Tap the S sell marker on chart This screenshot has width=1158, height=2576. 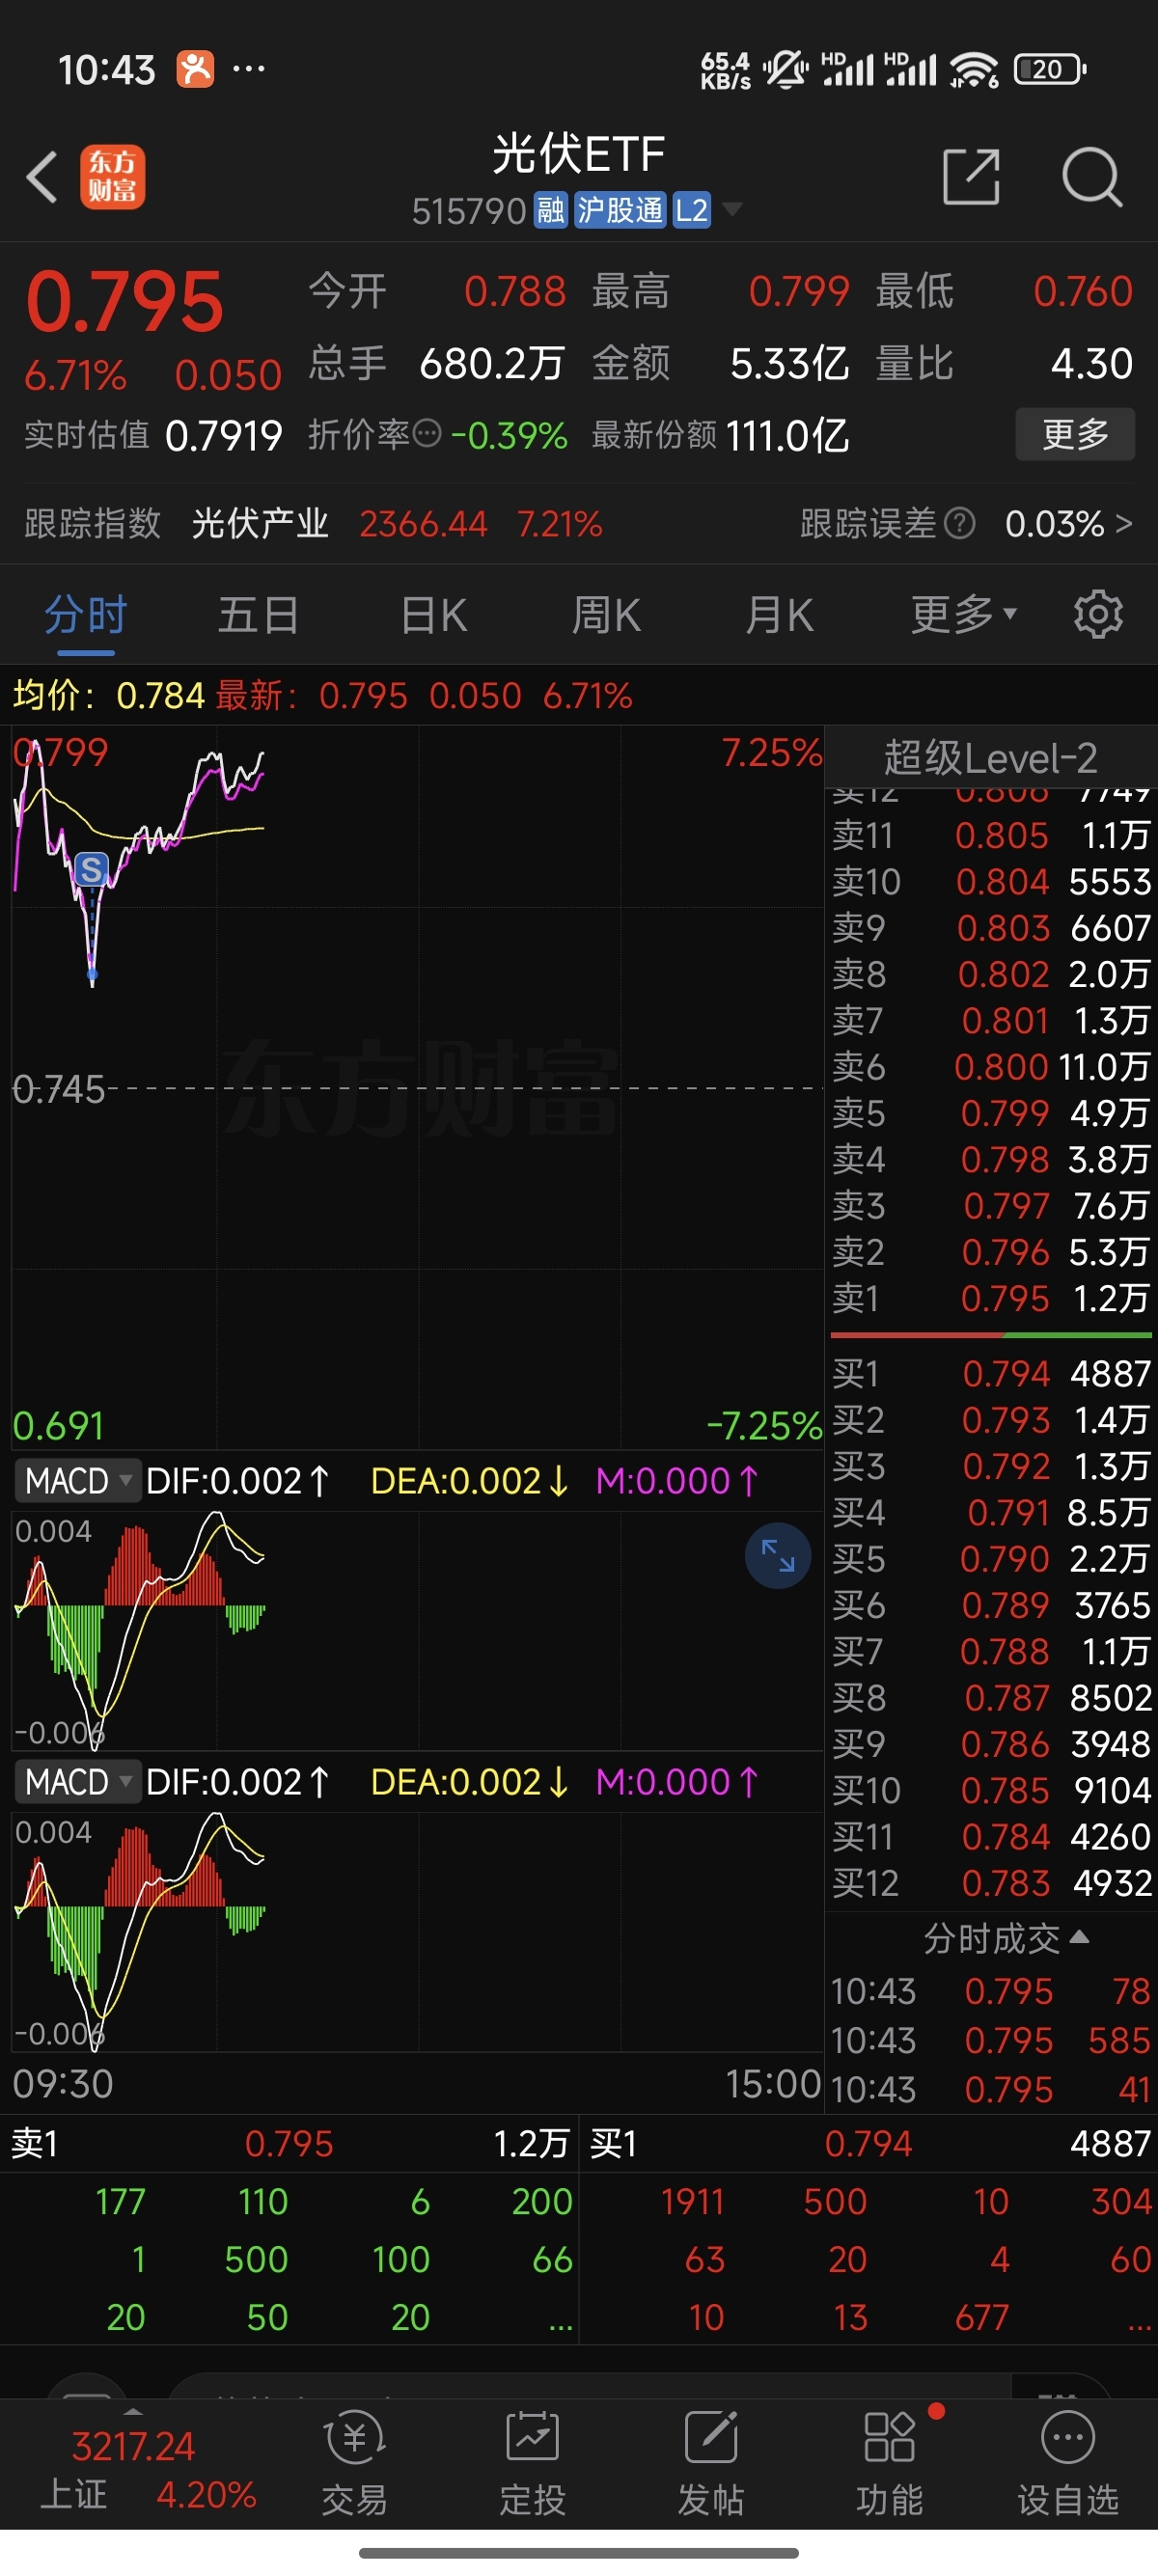pos(91,869)
